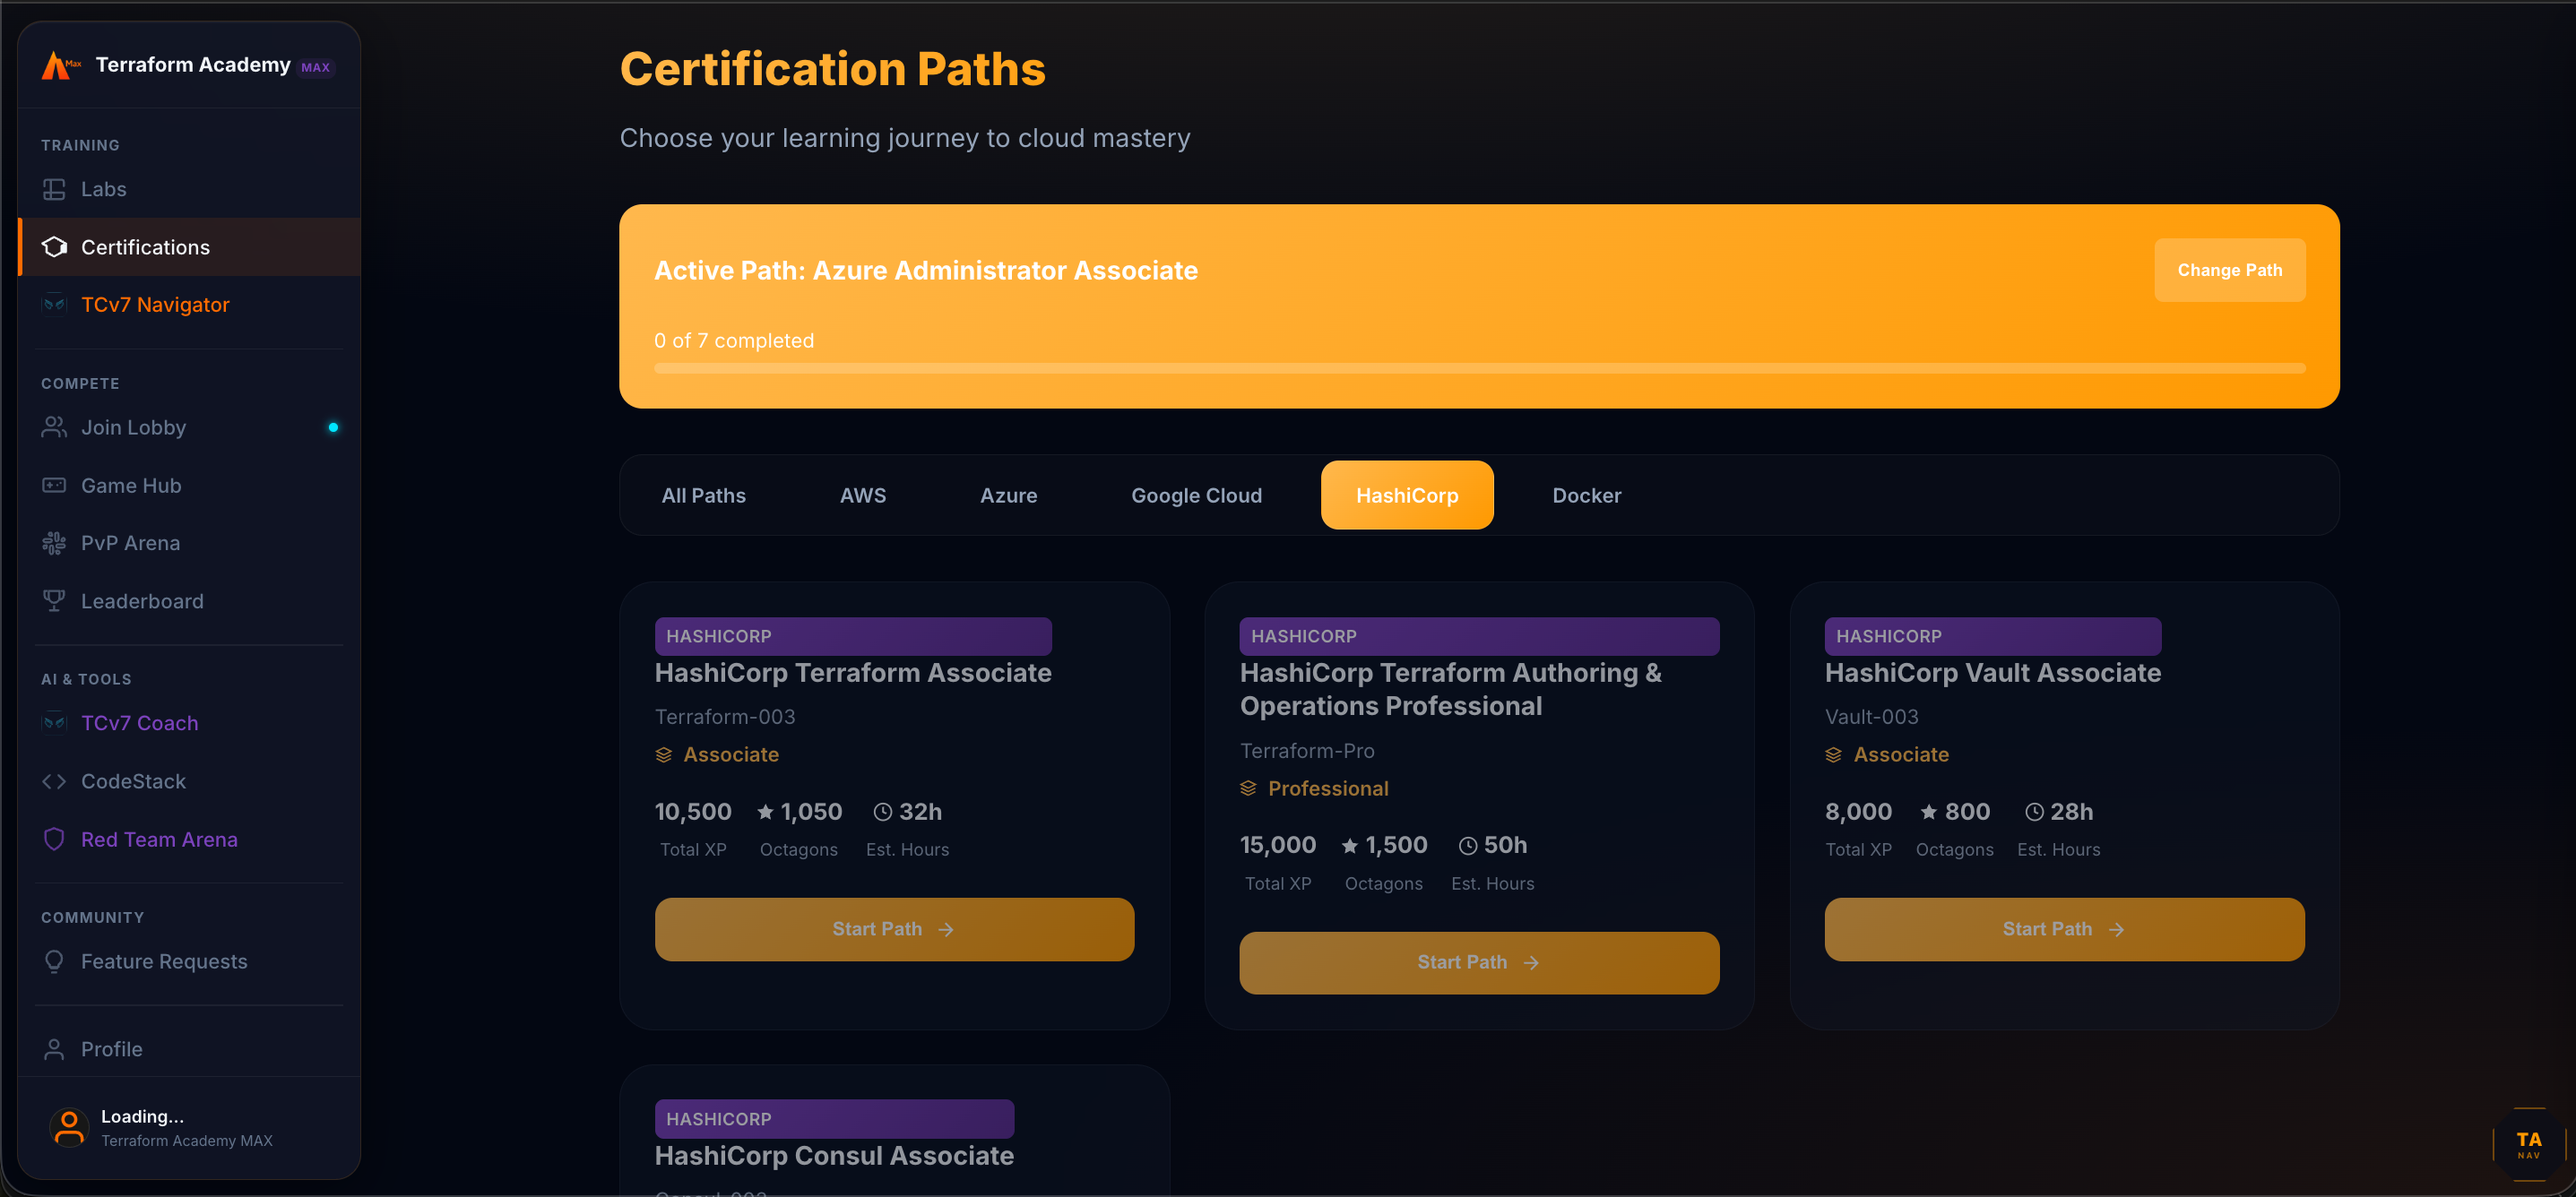Image resolution: width=2576 pixels, height=1197 pixels.
Task: Click the '10,500' Total XP value
Action: (x=693, y=812)
